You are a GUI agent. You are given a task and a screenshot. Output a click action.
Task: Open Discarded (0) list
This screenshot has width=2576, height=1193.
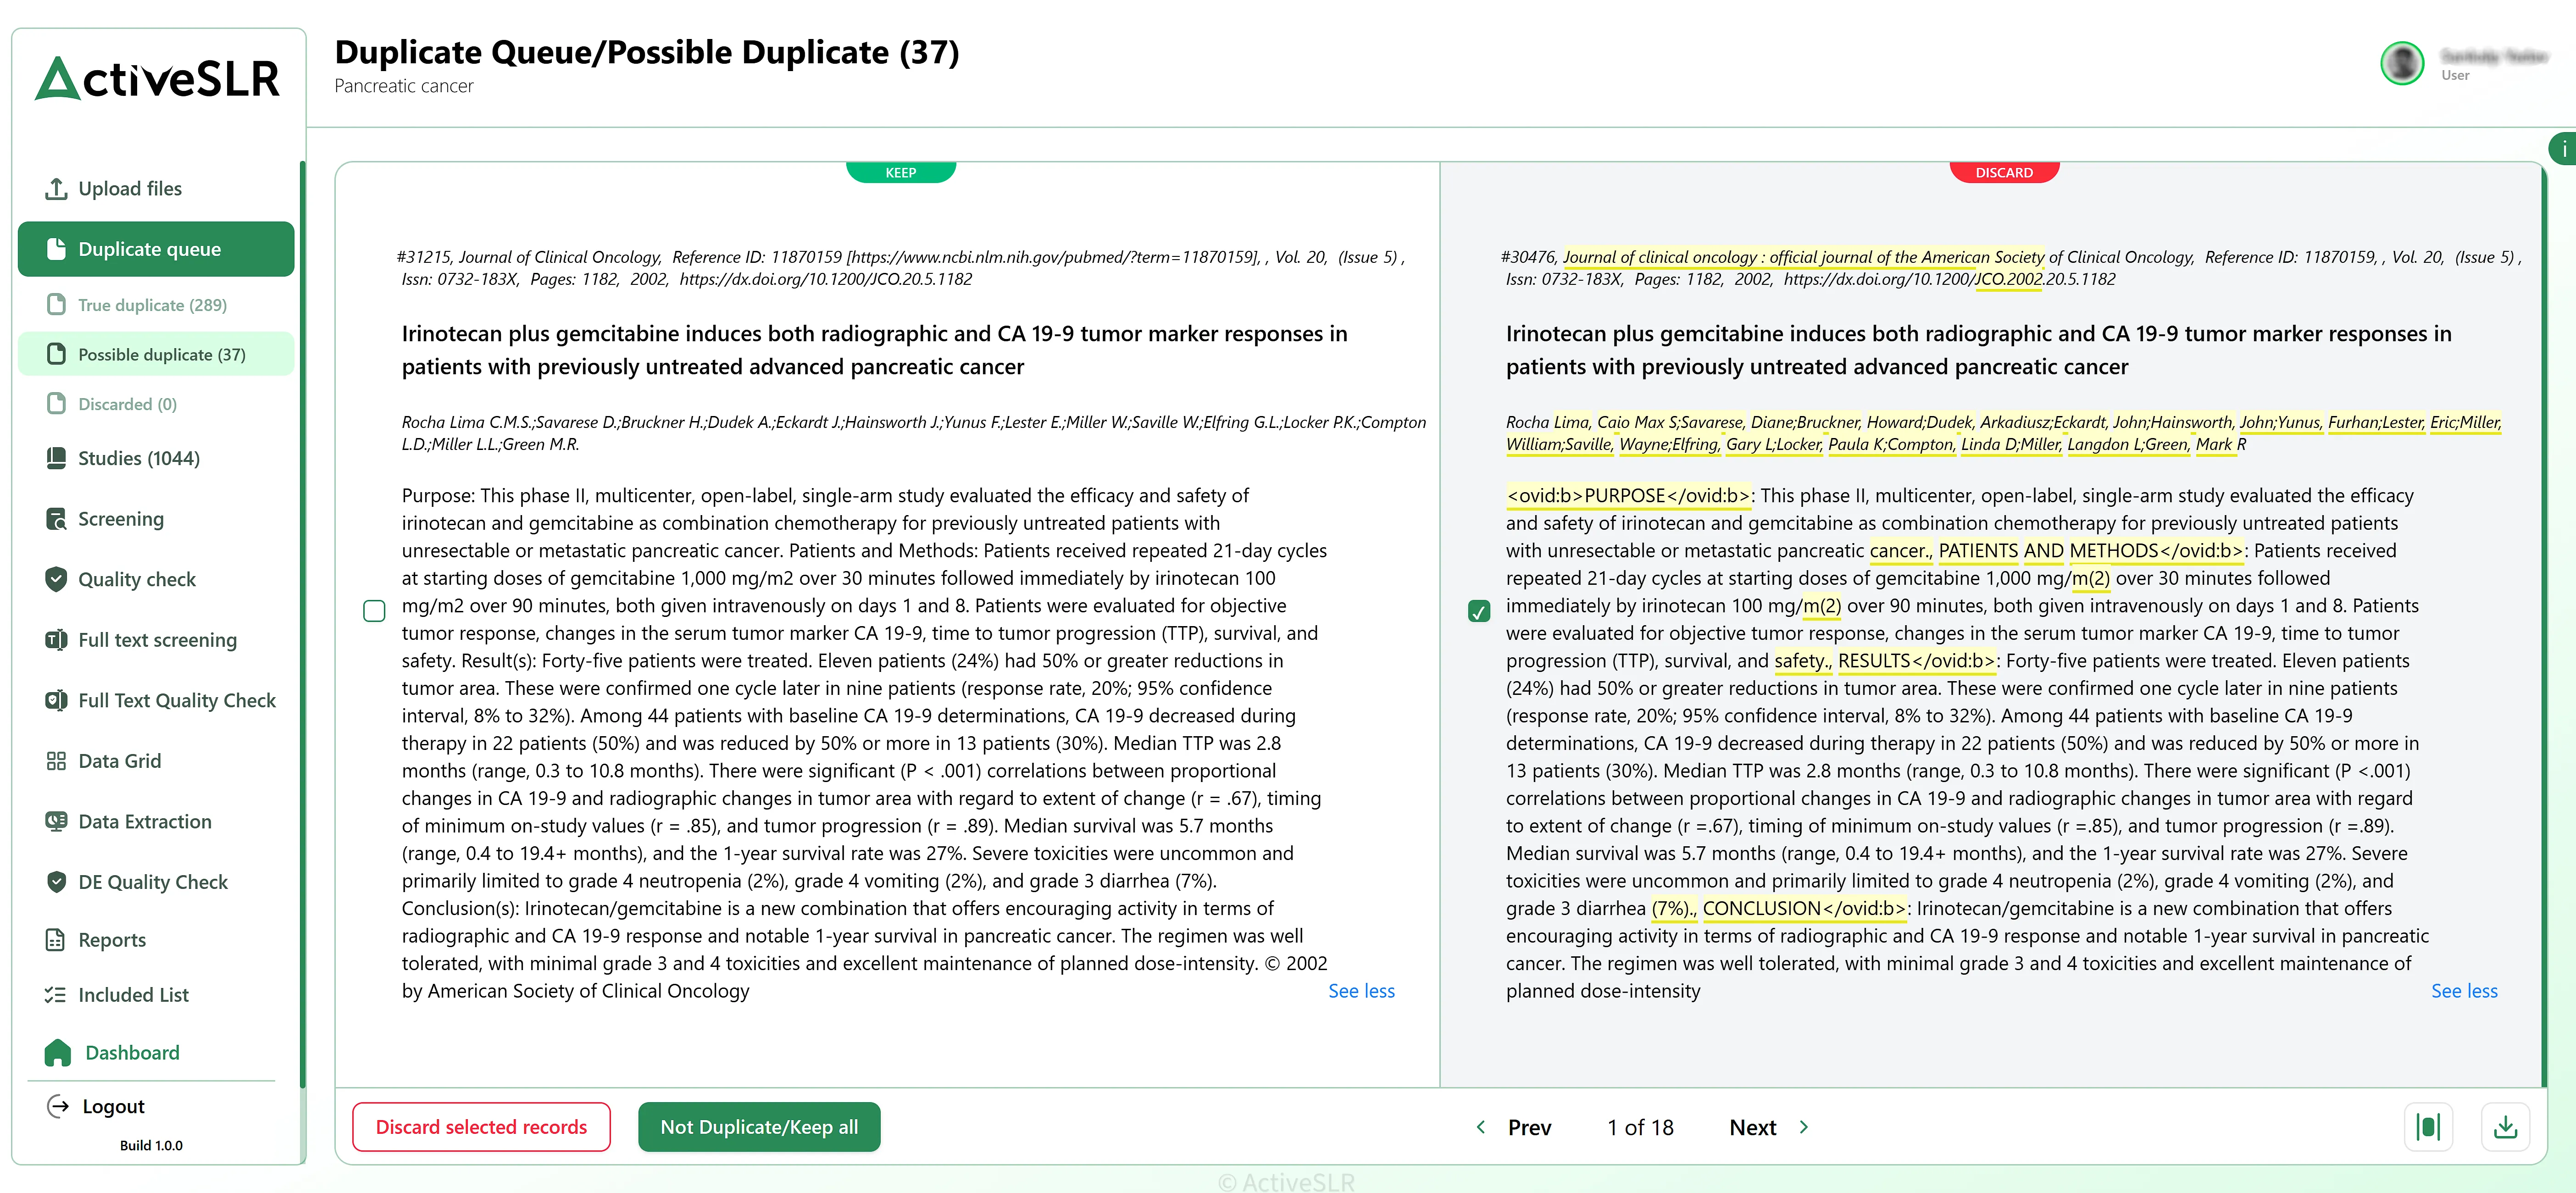click(x=127, y=404)
